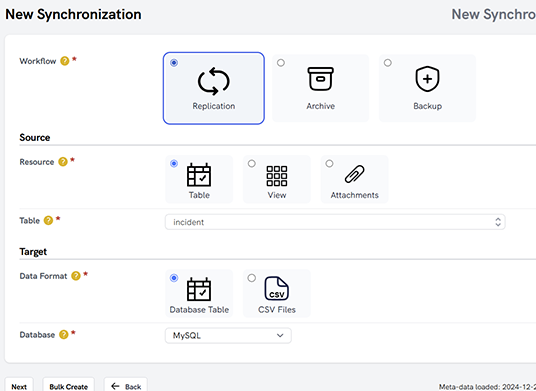Viewport: 536px width, 391px height.
Task: Pick the CSV Files icon
Action: pos(277,288)
